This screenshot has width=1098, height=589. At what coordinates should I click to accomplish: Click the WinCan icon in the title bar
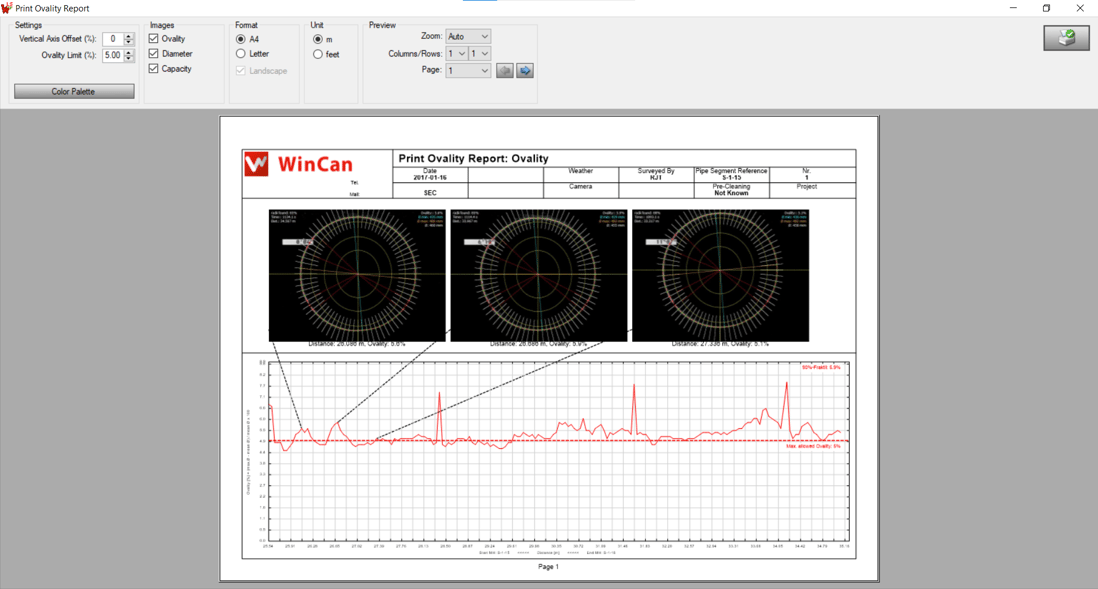pyautogui.click(x=8, y=8)
